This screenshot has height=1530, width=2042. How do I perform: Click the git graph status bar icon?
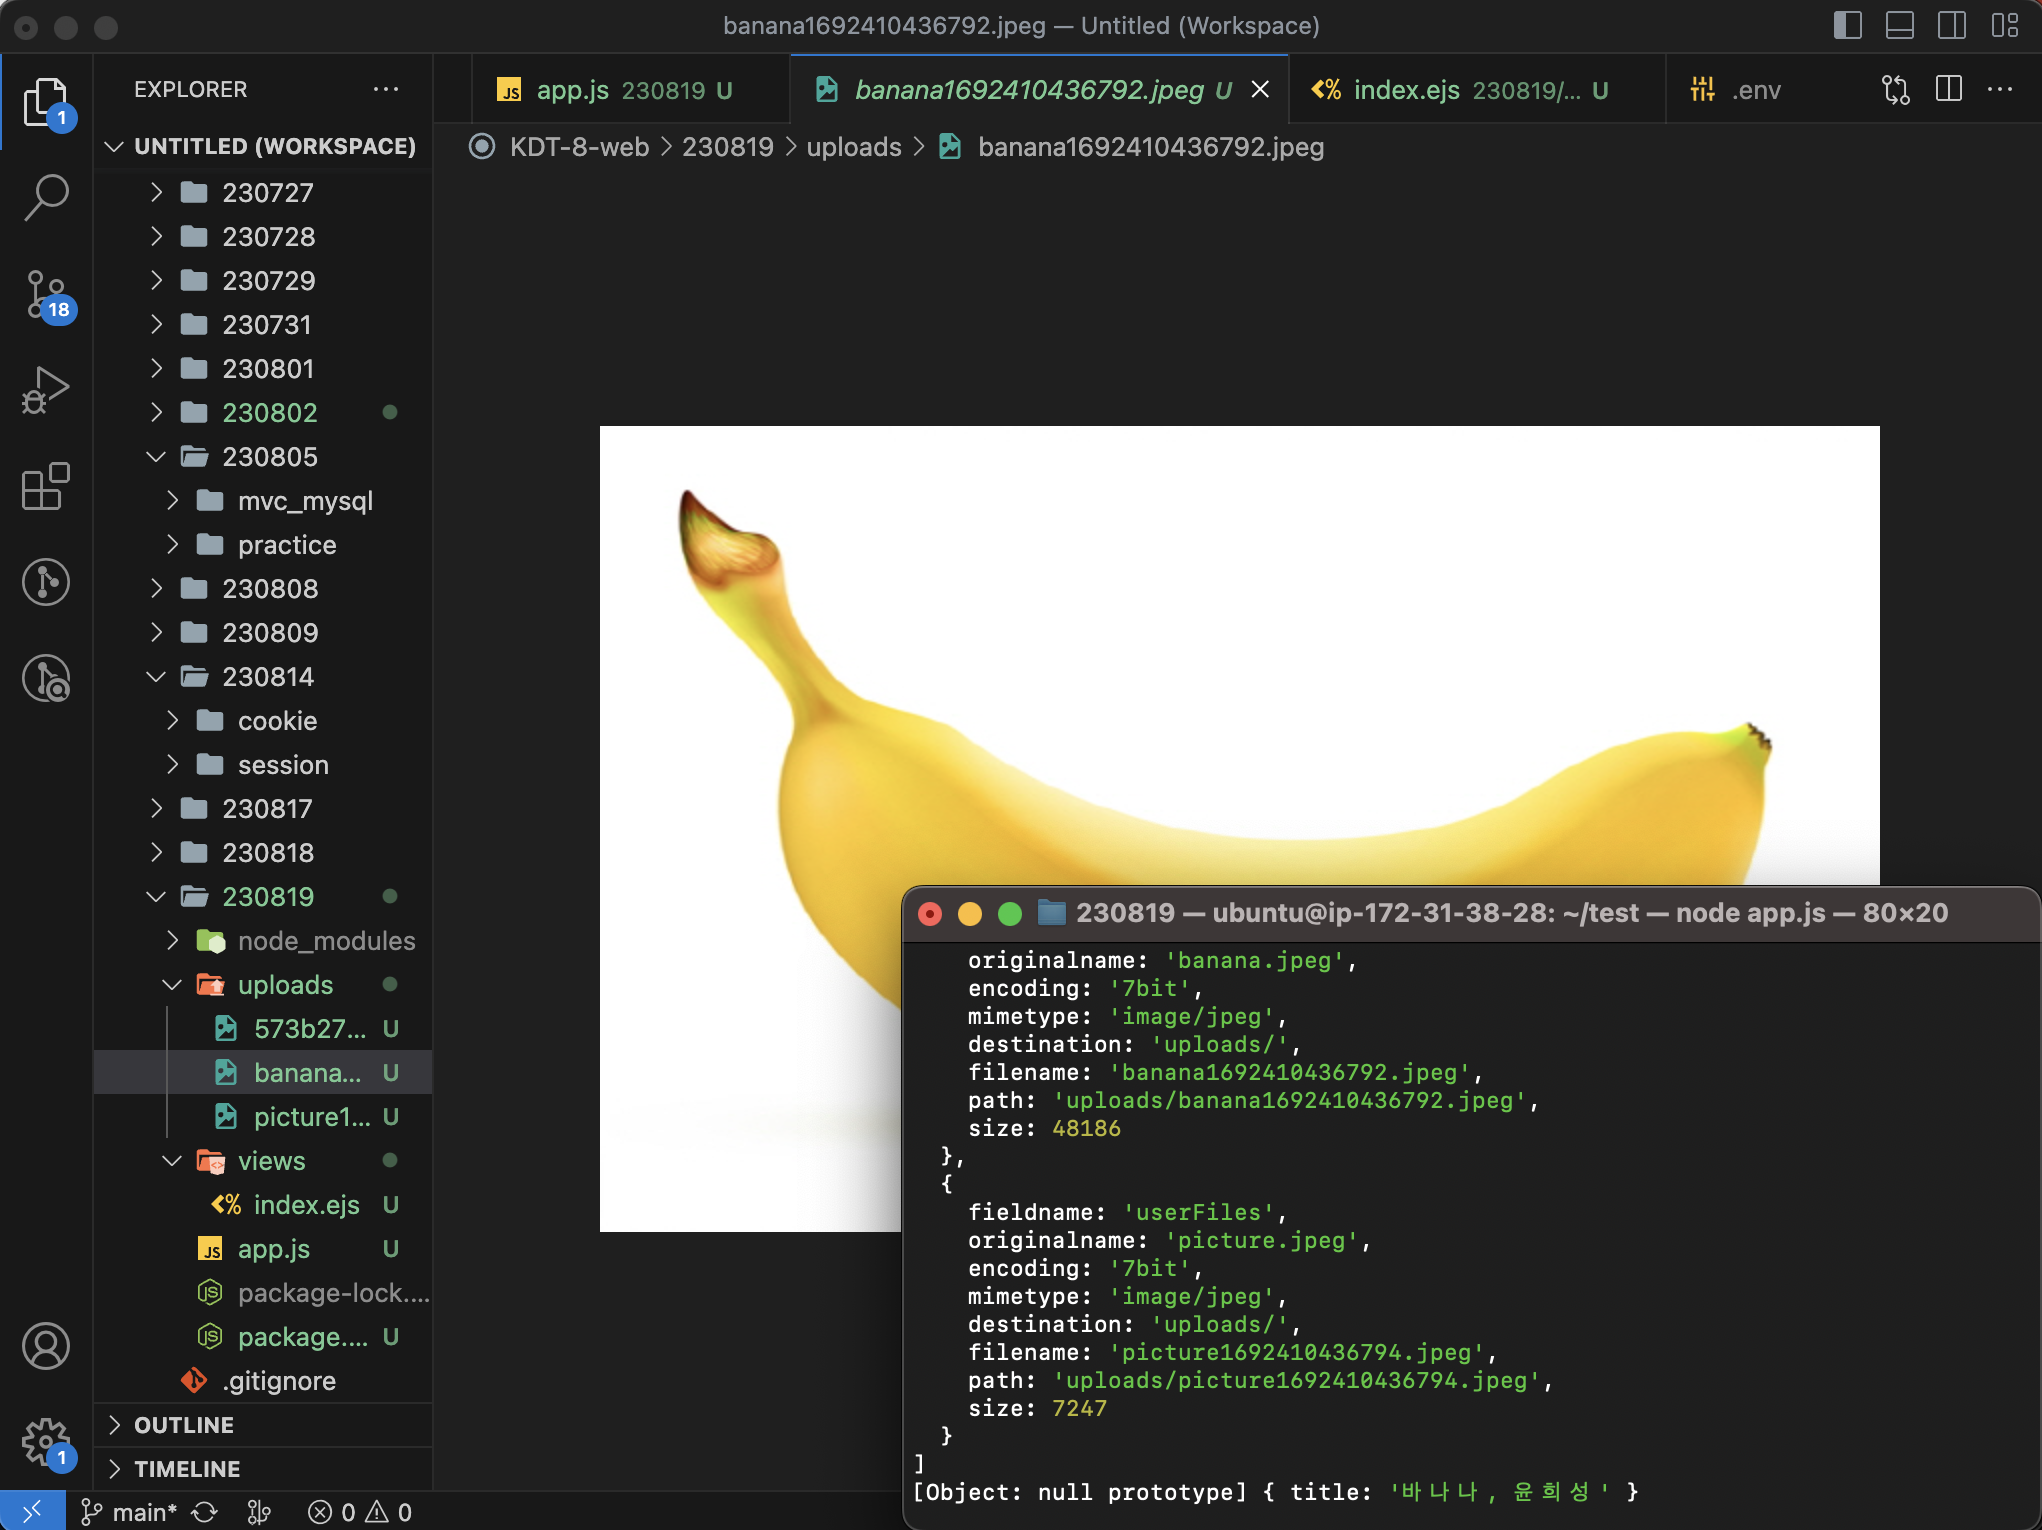(x=259, y=1512)
